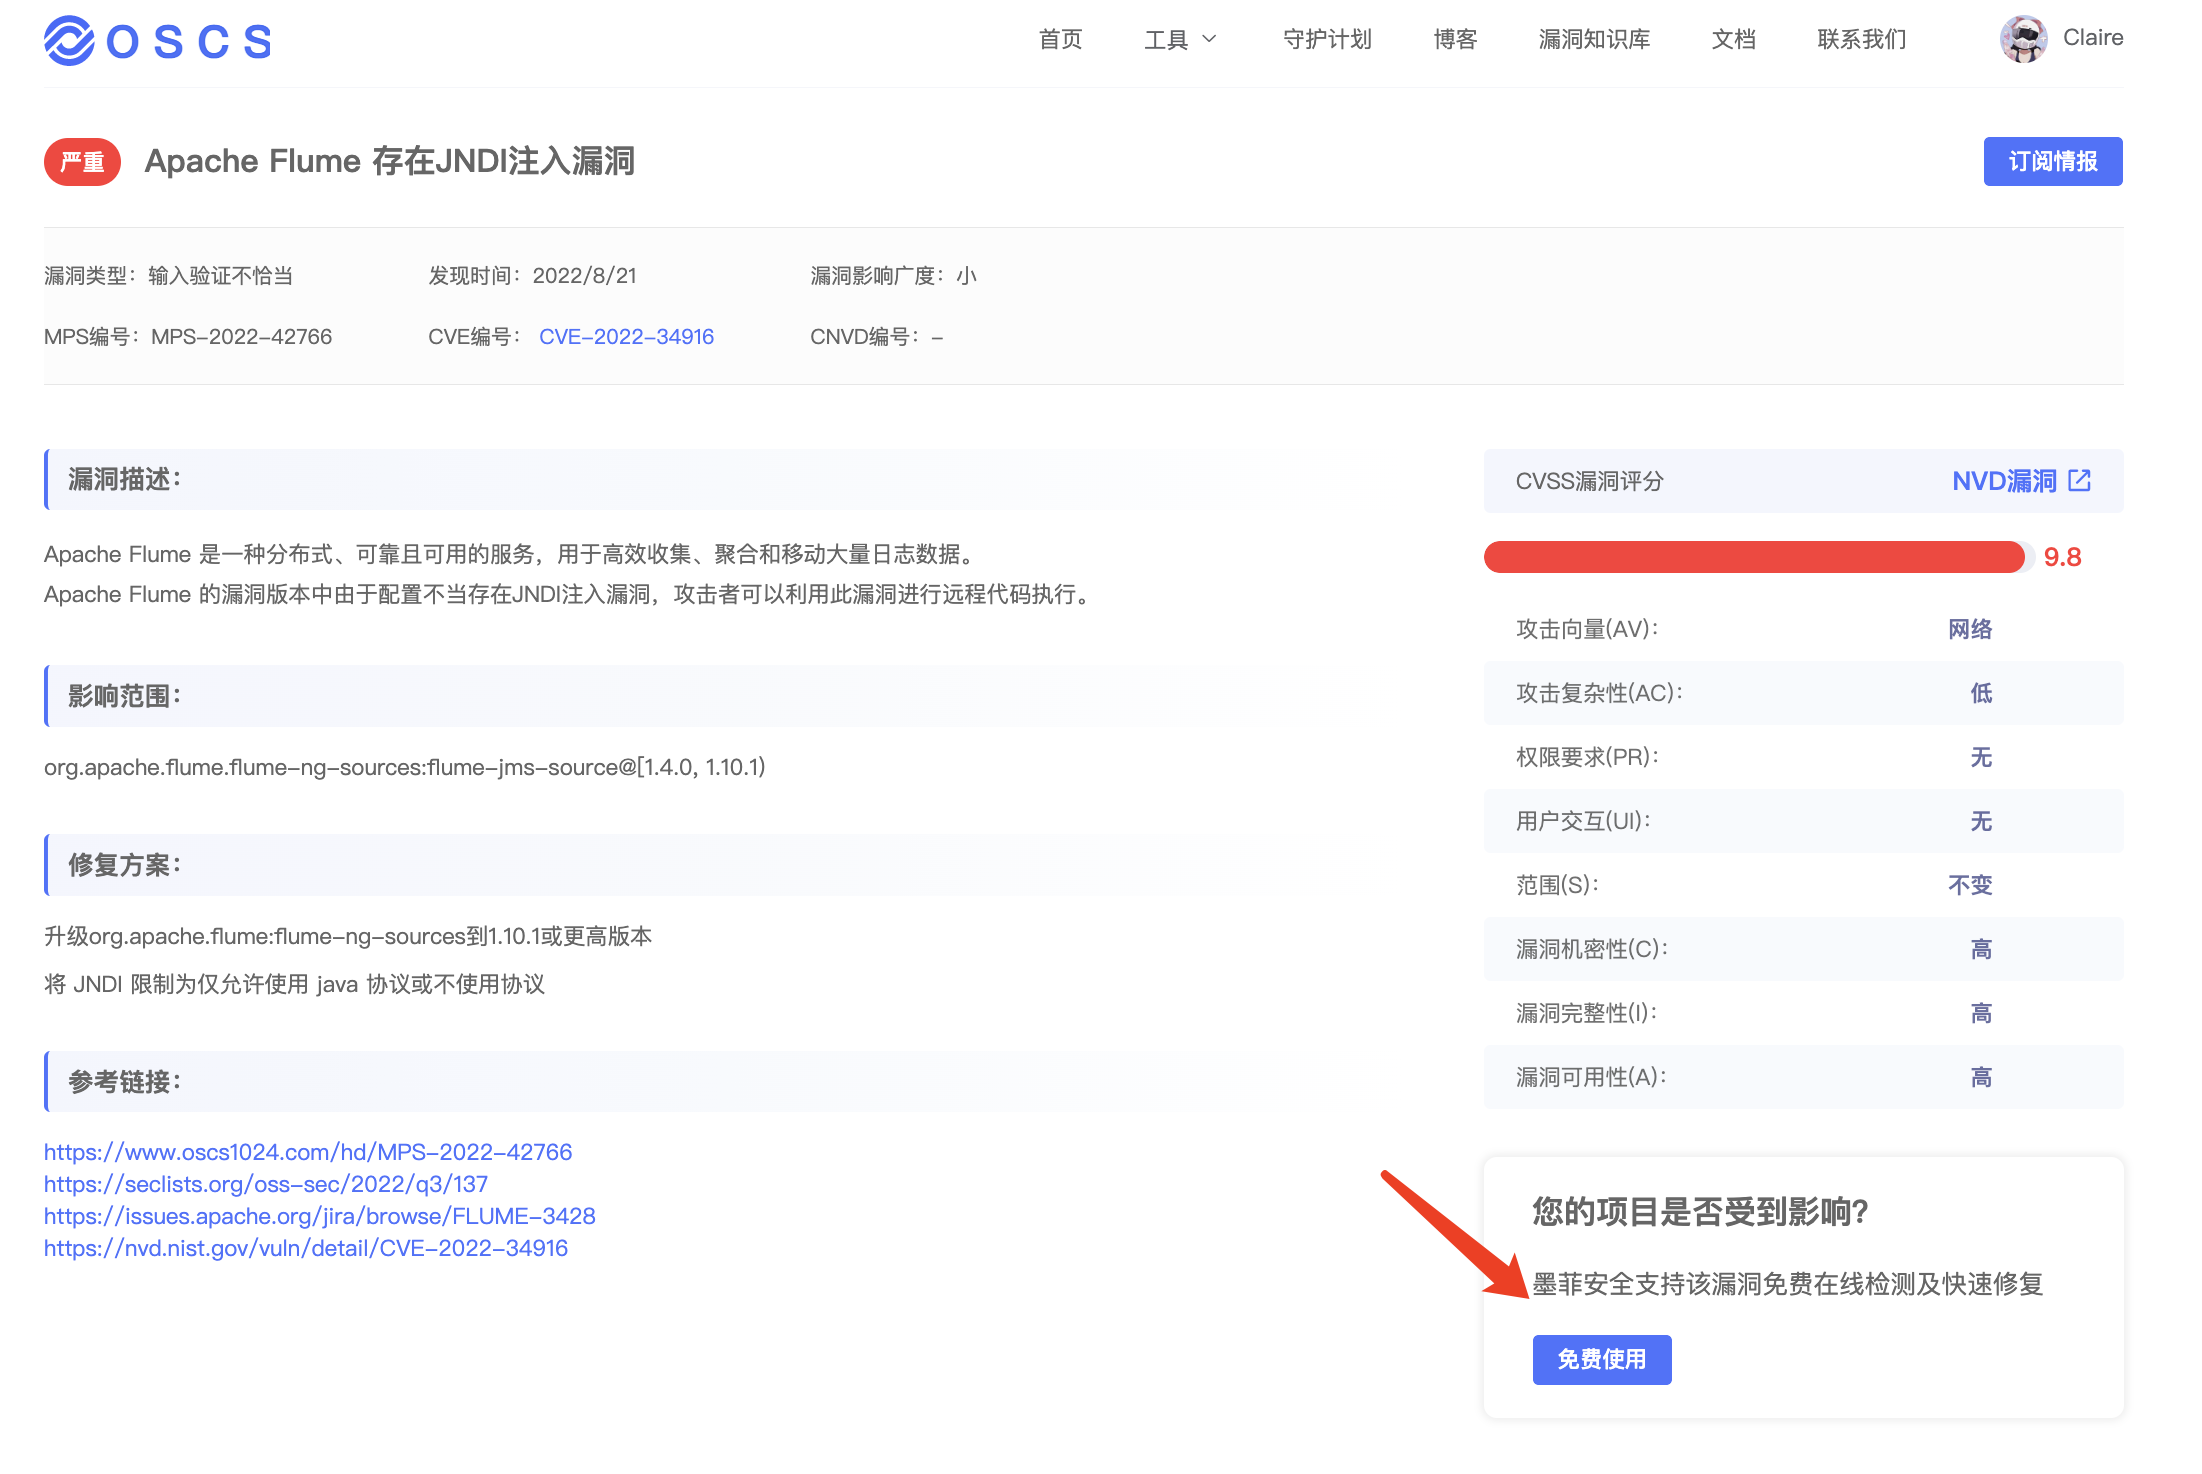Open the CVE-2022-34916 identifier link
The image size is (2202, 1474).
pos(626,337)
